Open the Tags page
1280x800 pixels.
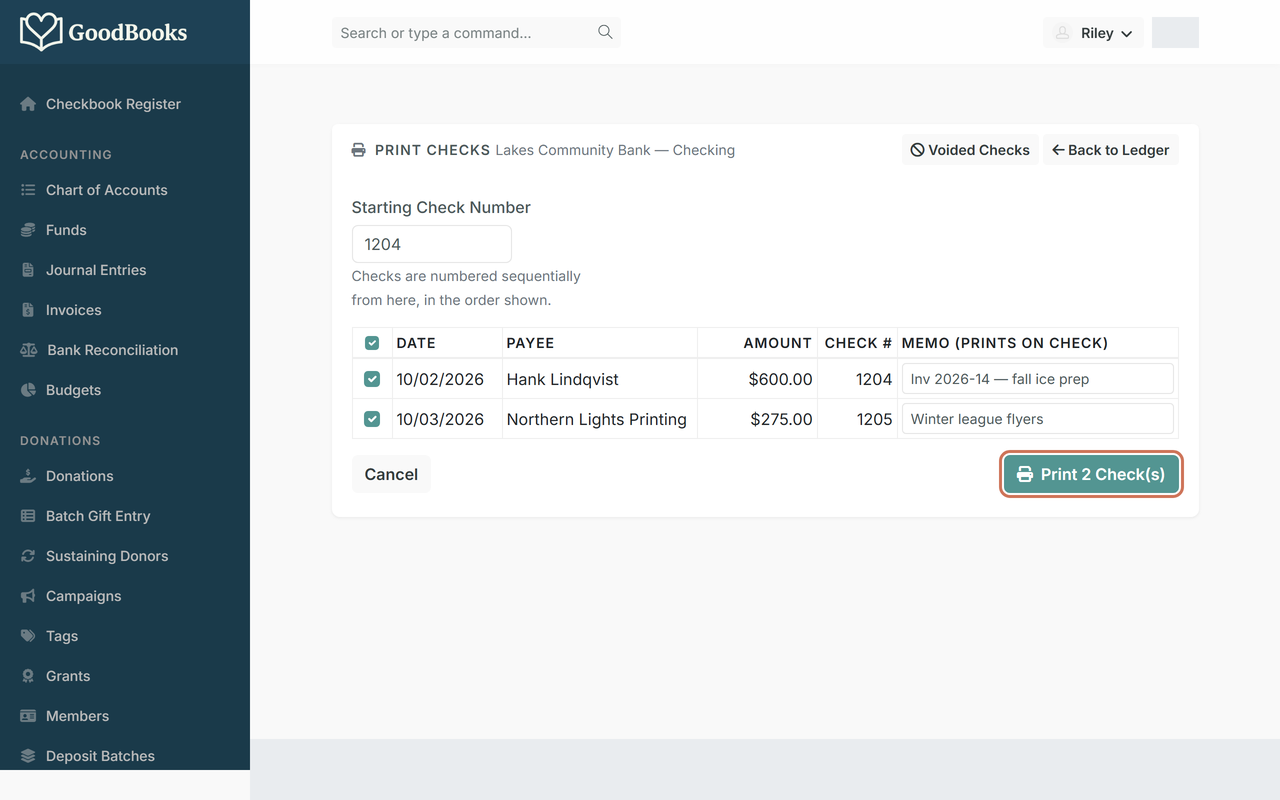tap(125, 636)
